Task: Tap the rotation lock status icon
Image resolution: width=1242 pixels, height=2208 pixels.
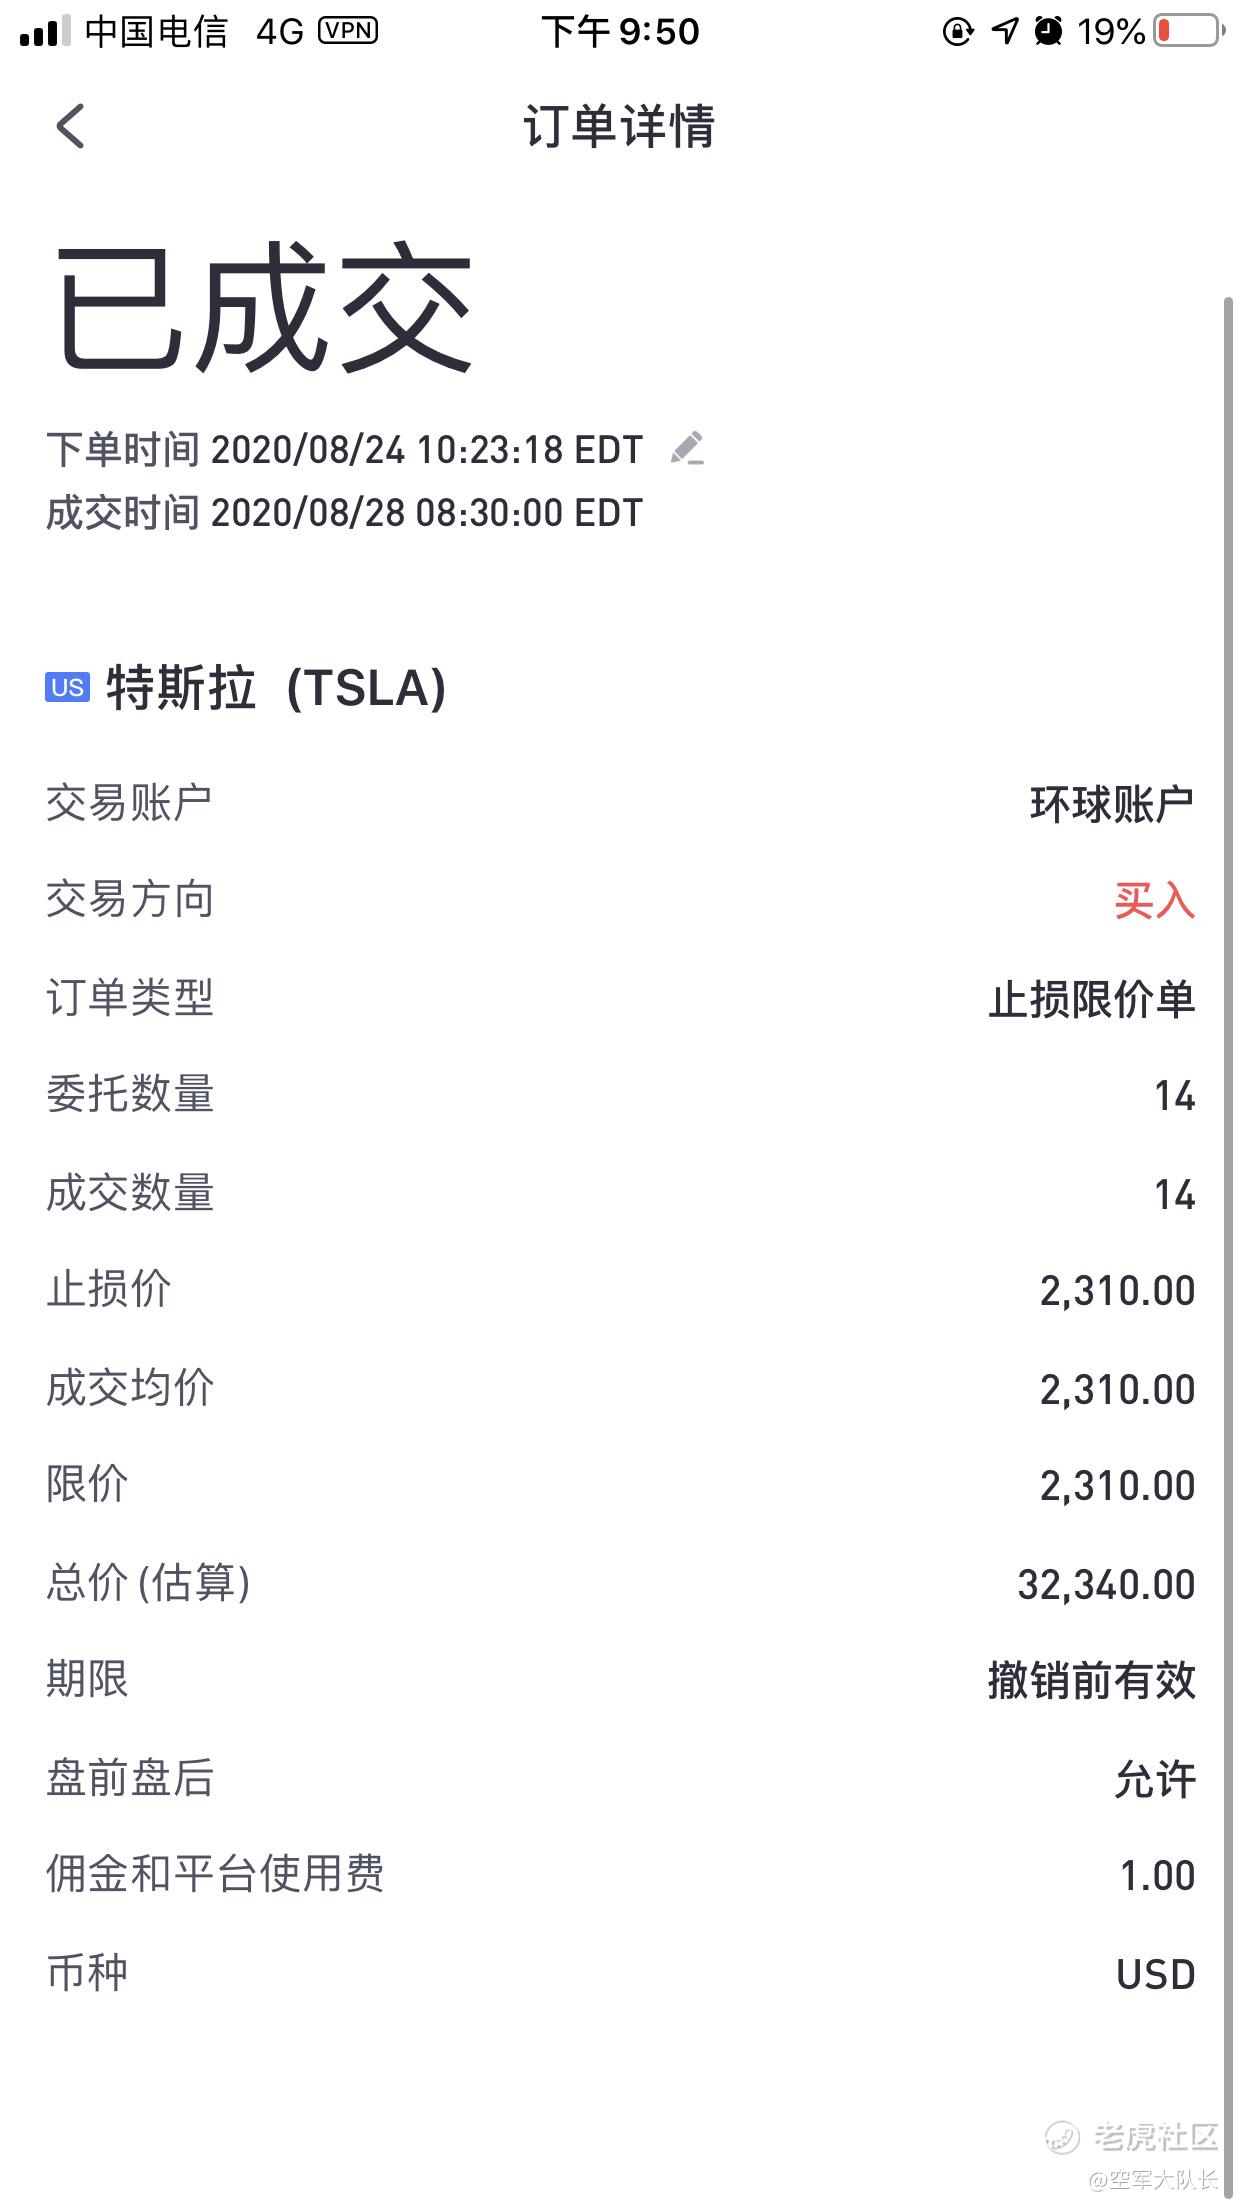Action: [x=957, y=32]
